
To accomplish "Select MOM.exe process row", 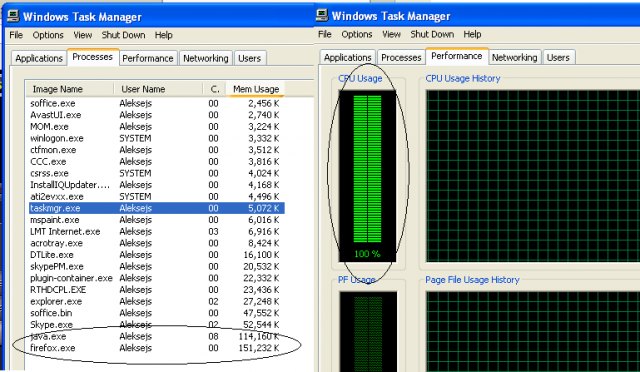I will (x=157, y=127).
